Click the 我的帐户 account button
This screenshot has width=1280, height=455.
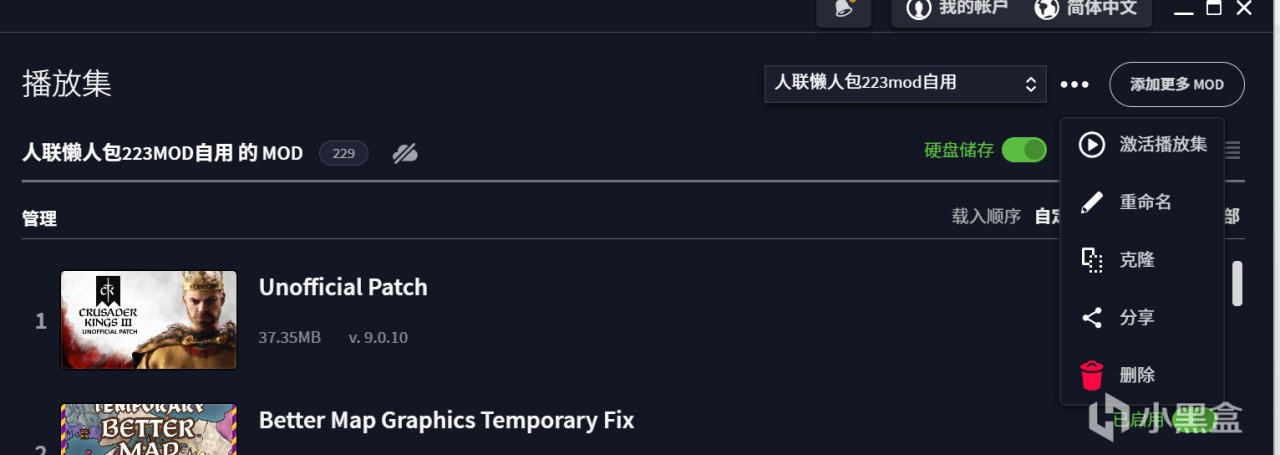pos(959,10)
